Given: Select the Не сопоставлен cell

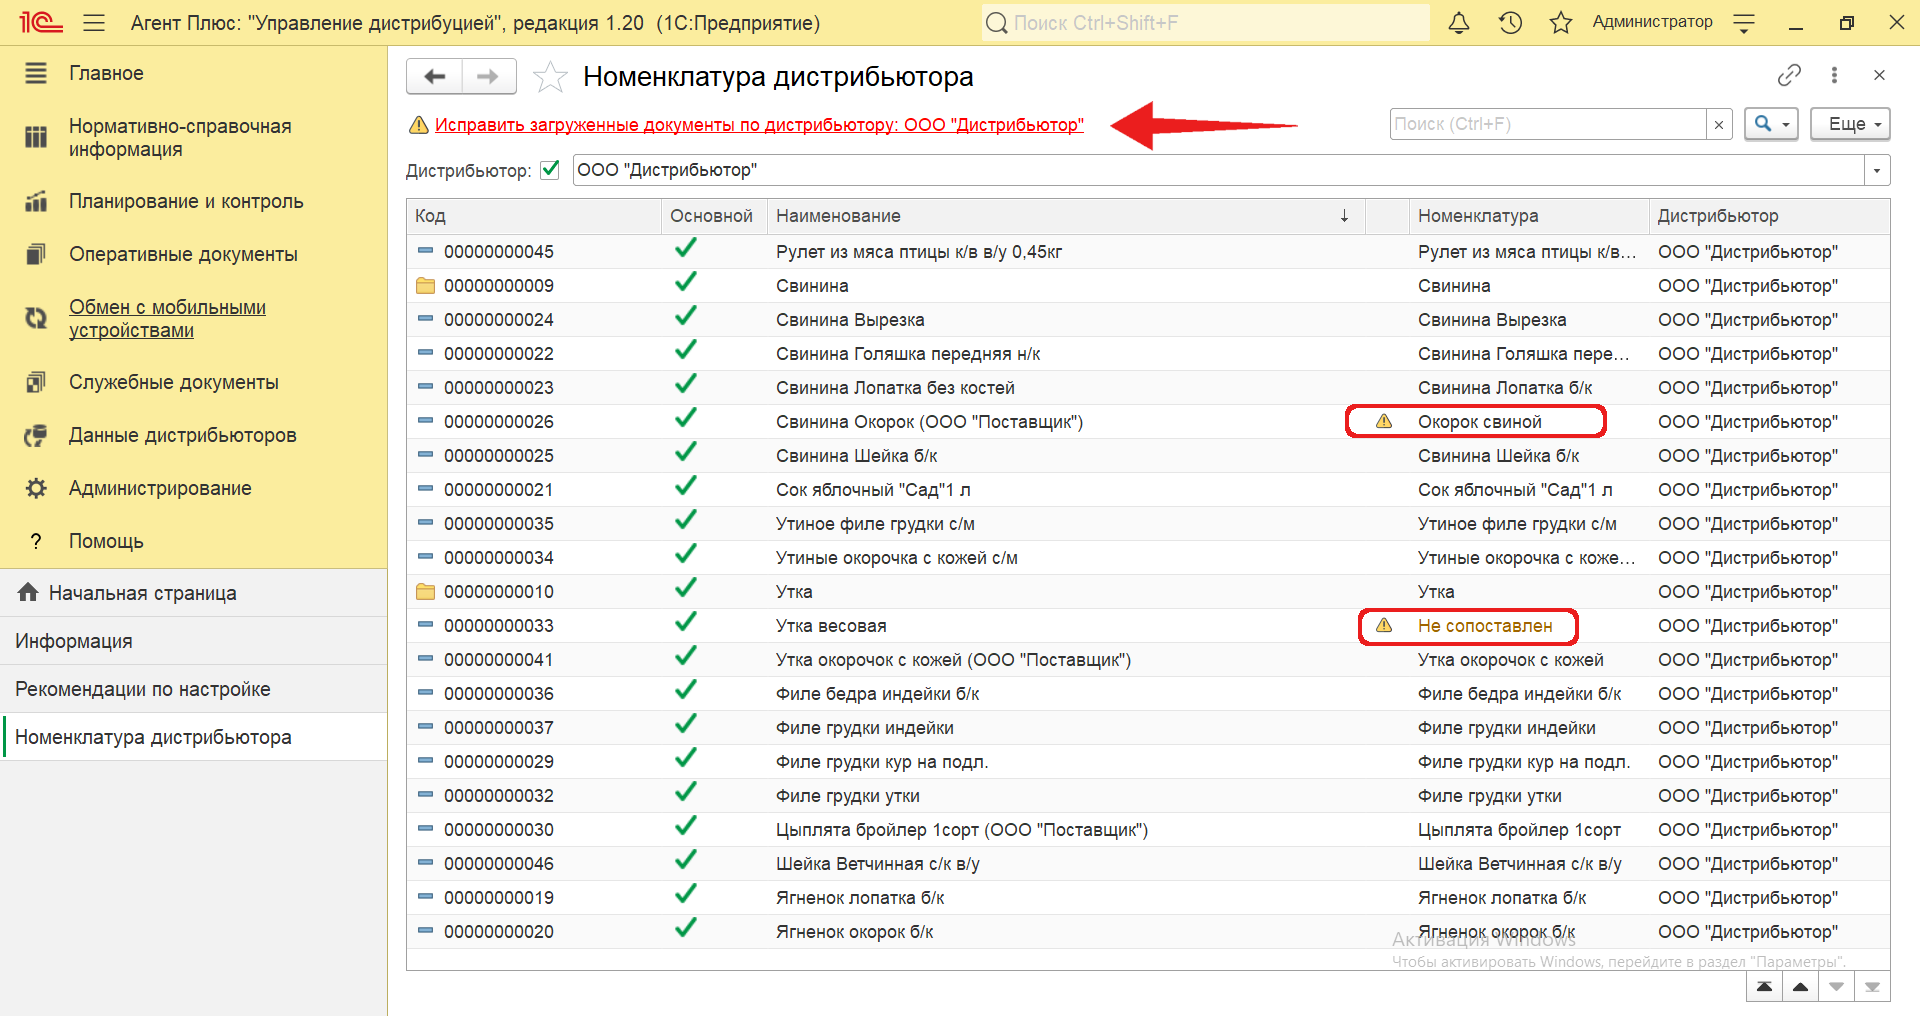Looking at the screenshot, I should click(x=1528, y=626).
